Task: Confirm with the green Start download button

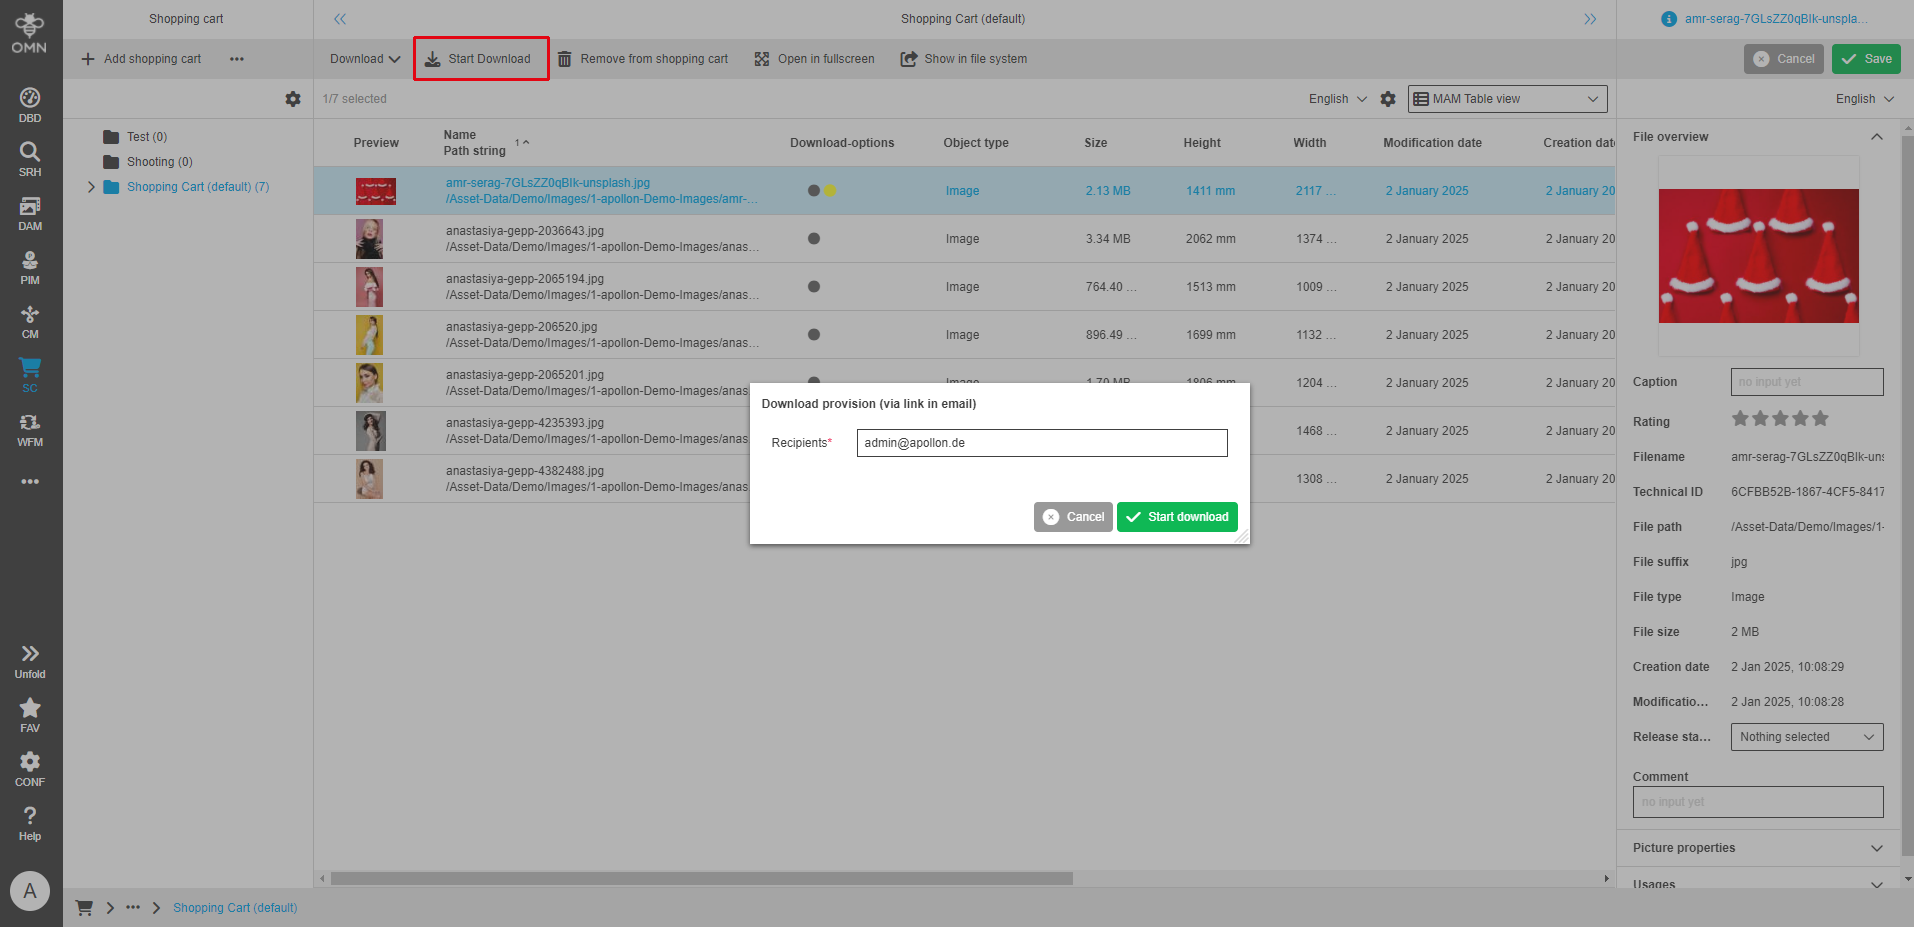Action: pos(1177,517)
